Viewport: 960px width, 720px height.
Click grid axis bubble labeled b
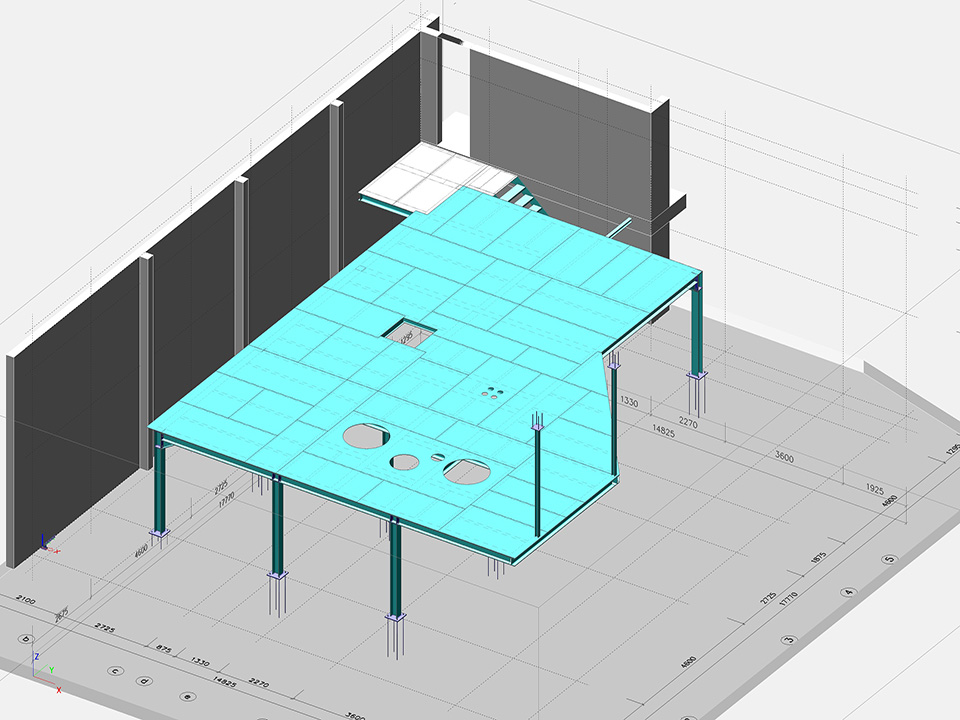pos(27,638)
